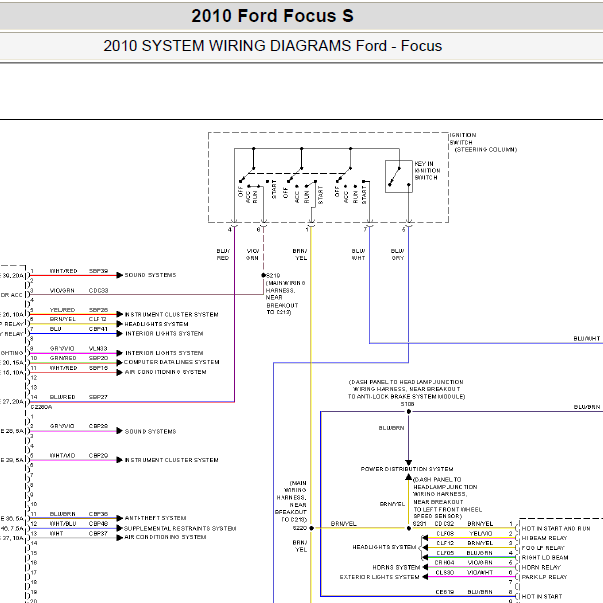The width and height of the screenshot is (603, 603).
Task: Click INTERIOR LIGHTS SYSTEM on the GRY/VIO VLN33 wire
Action: click(164, 353)
